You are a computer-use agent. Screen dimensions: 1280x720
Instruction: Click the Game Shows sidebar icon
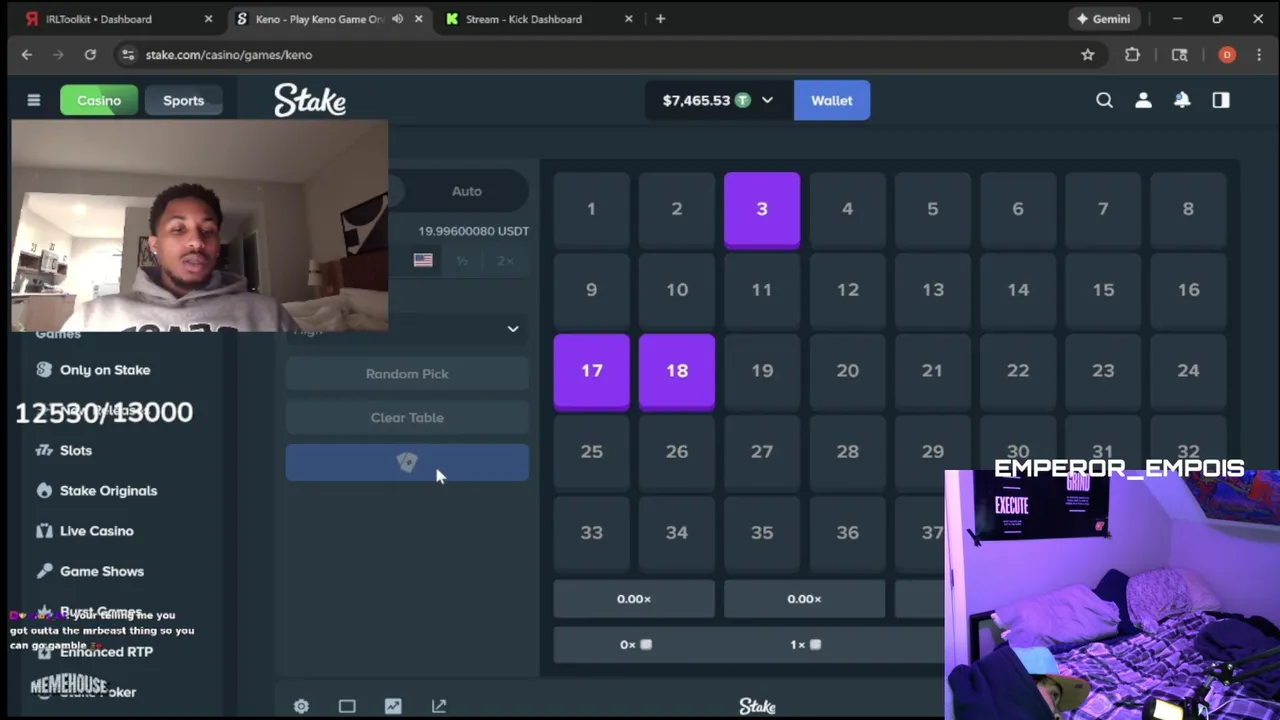[x=44, y=571]
